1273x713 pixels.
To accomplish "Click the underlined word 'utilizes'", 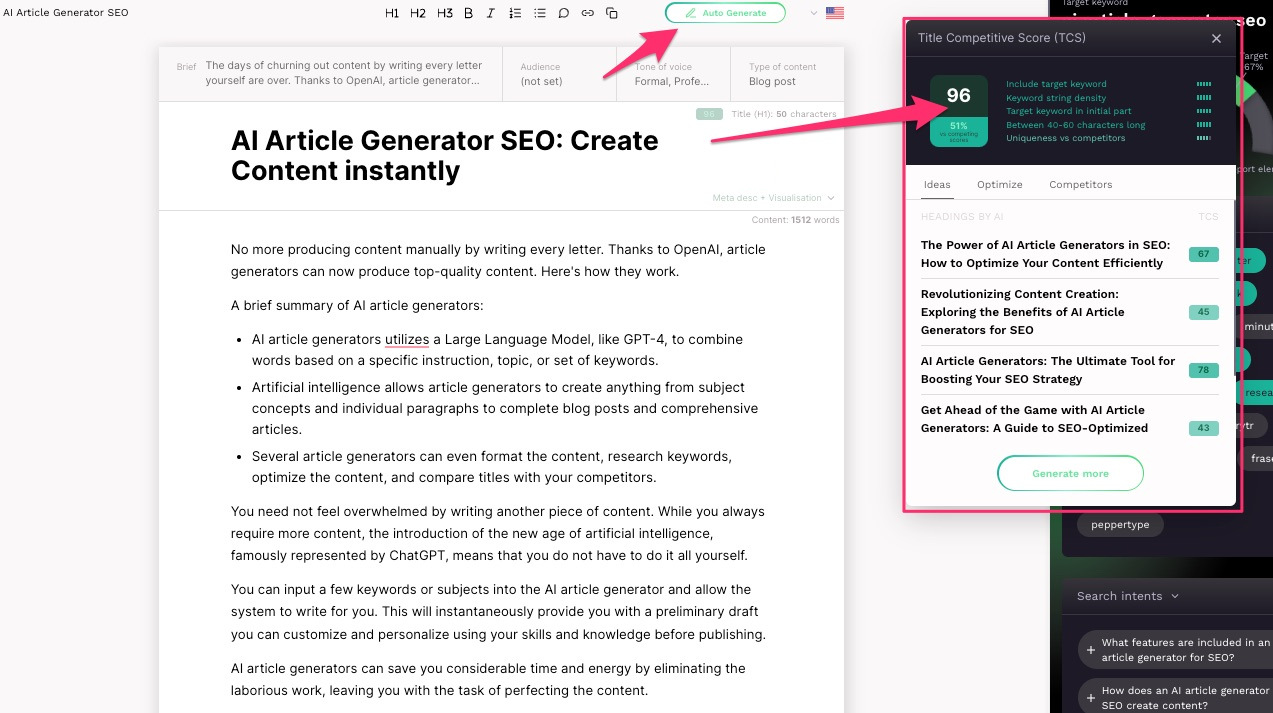I will (x=406, y=339).
